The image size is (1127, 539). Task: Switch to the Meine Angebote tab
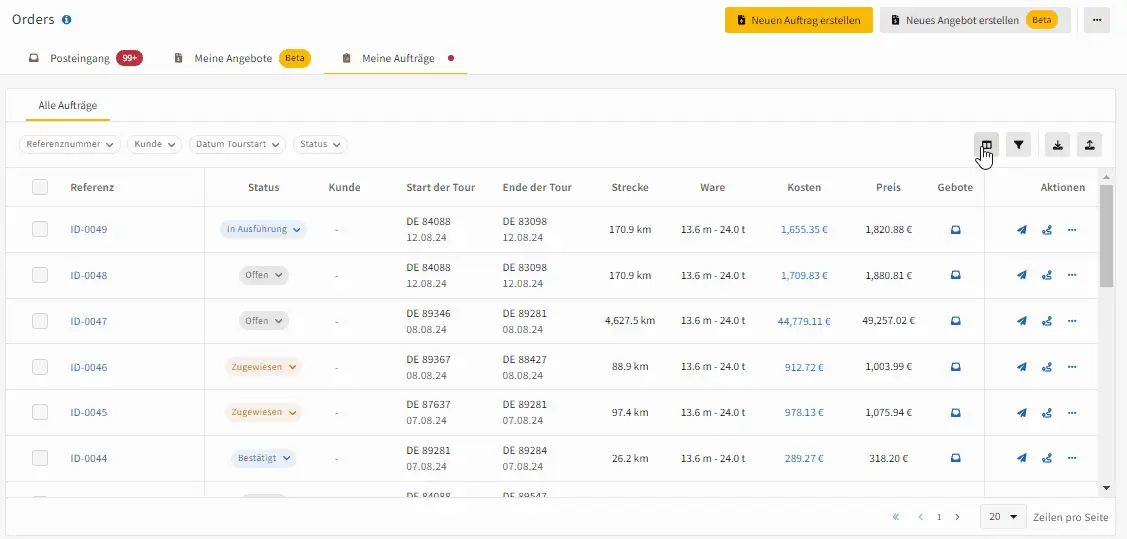tap(242, 58)
